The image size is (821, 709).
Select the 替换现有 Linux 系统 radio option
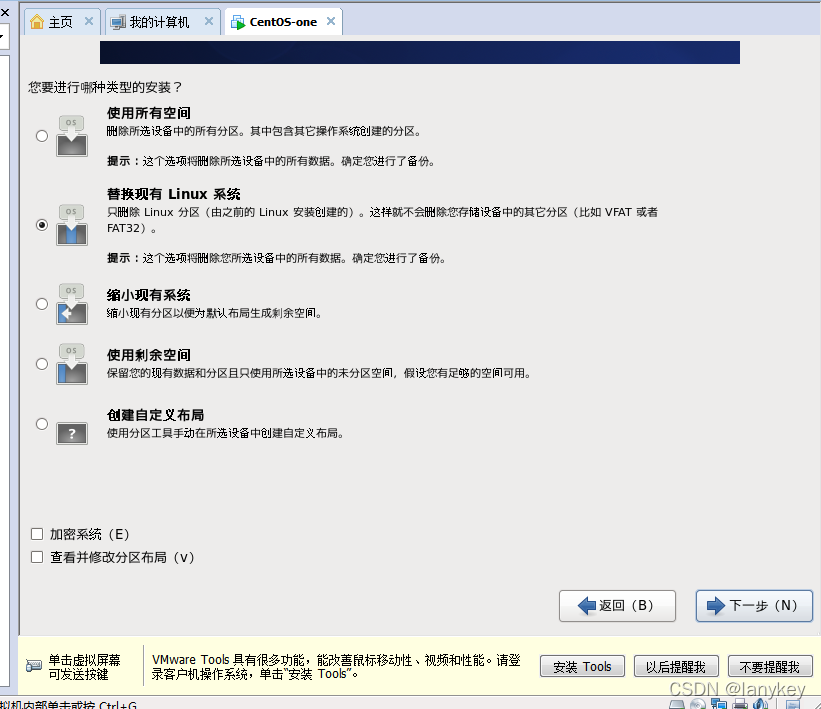[42, 225]
